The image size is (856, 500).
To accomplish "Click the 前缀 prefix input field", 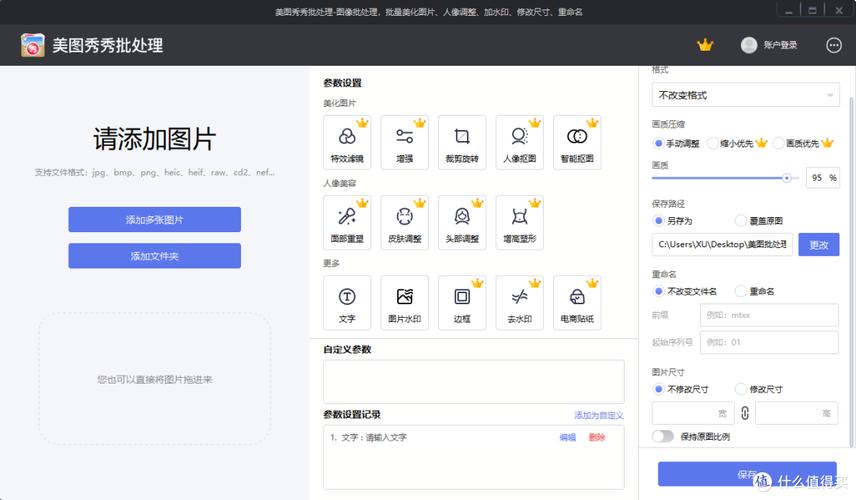I will pyautogui.click(x=769, y=315).
